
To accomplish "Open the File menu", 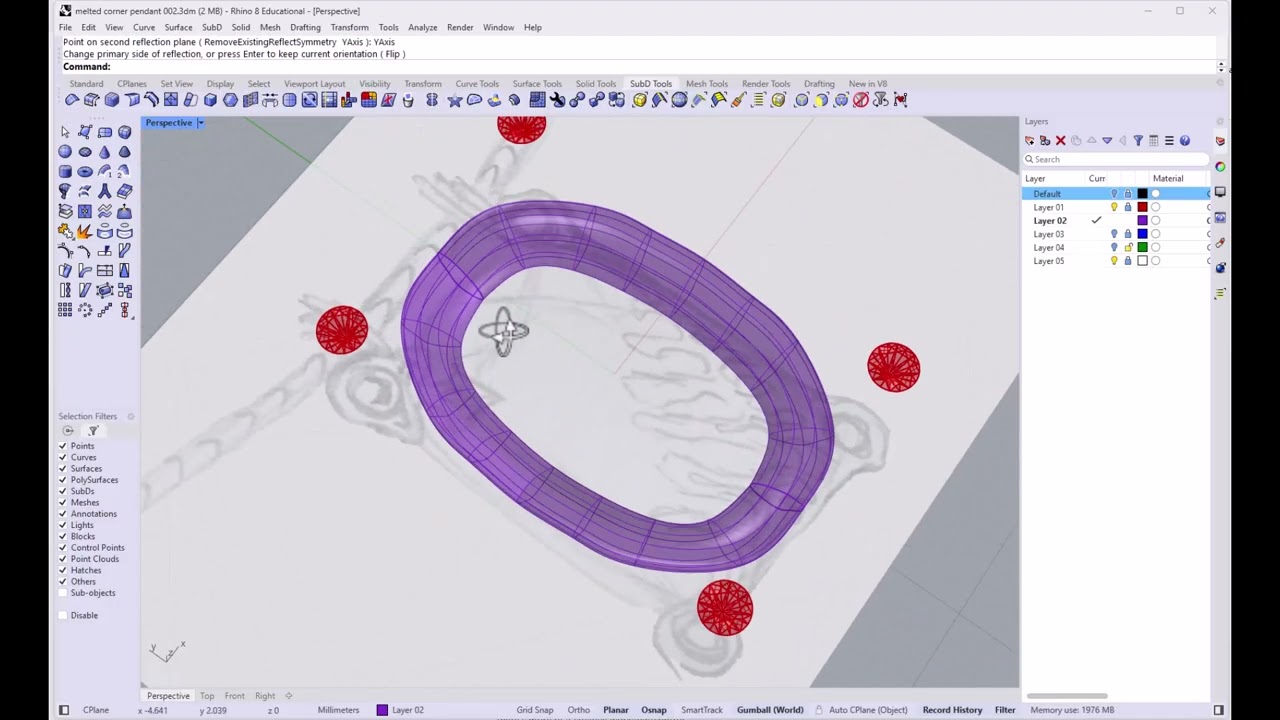I will pos(65,27).
